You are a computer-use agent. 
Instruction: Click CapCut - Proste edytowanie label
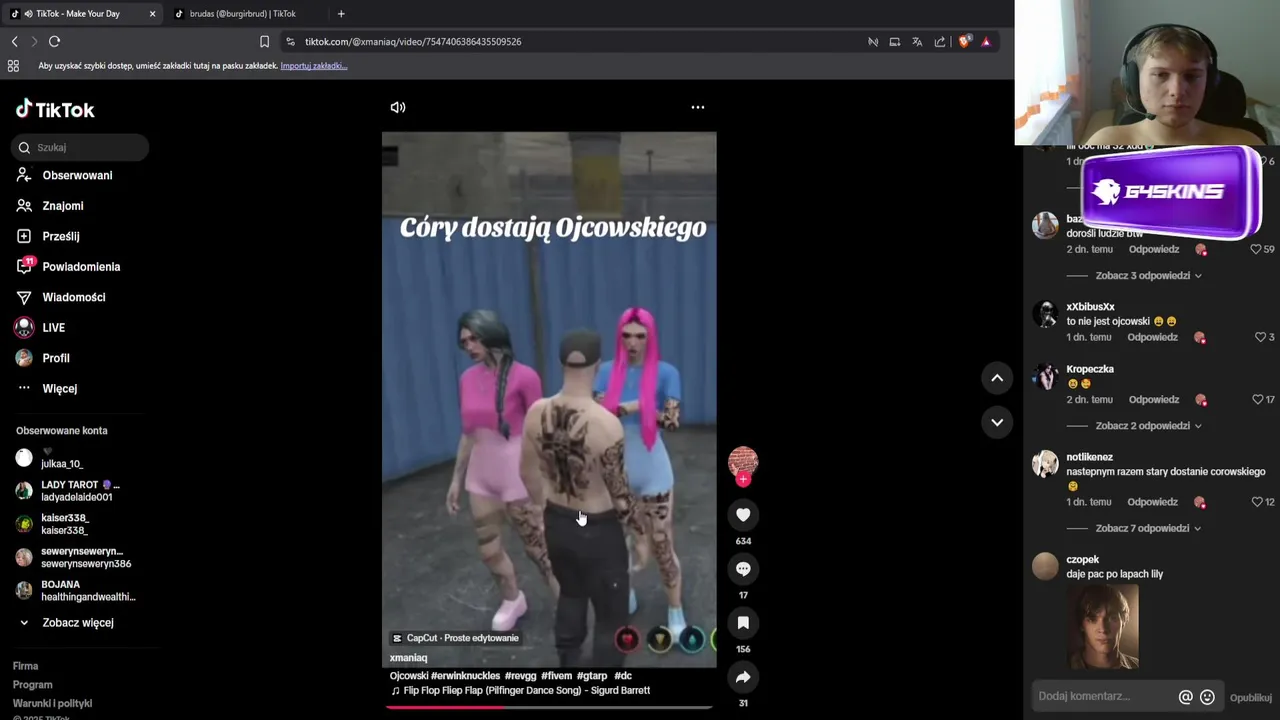coord(455,638)
